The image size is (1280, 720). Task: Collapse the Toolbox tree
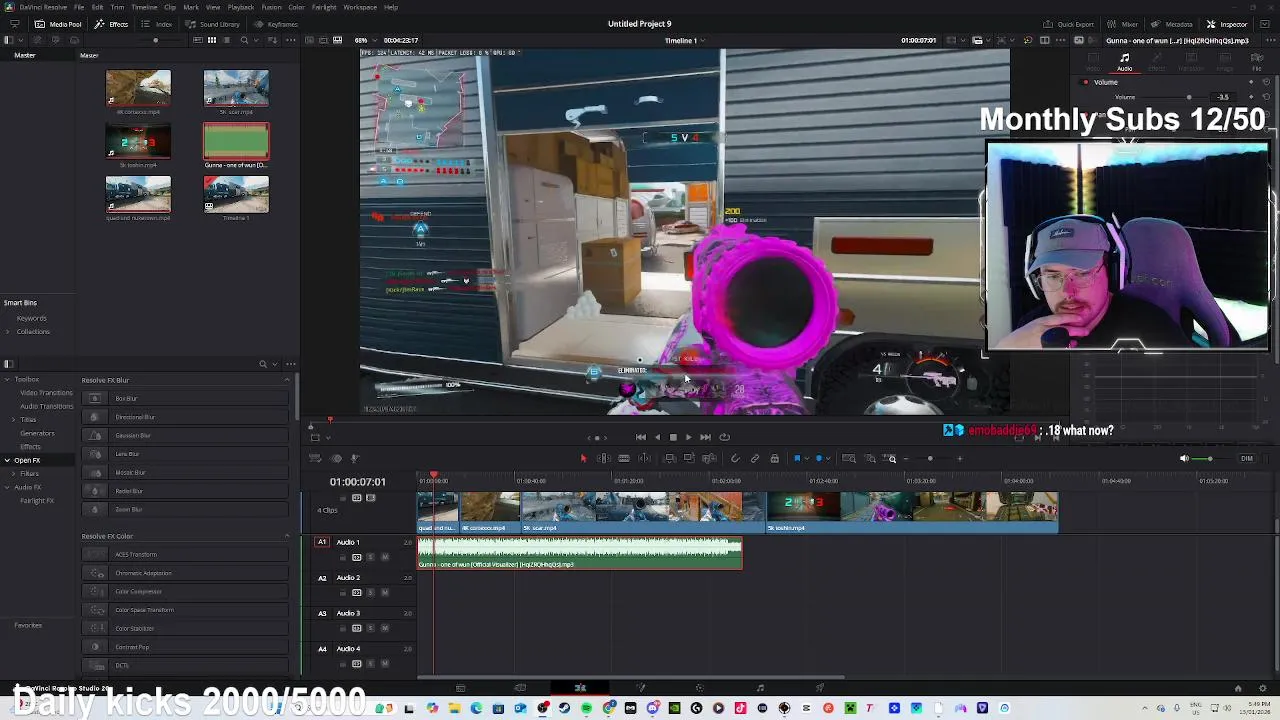click(7, 380)
